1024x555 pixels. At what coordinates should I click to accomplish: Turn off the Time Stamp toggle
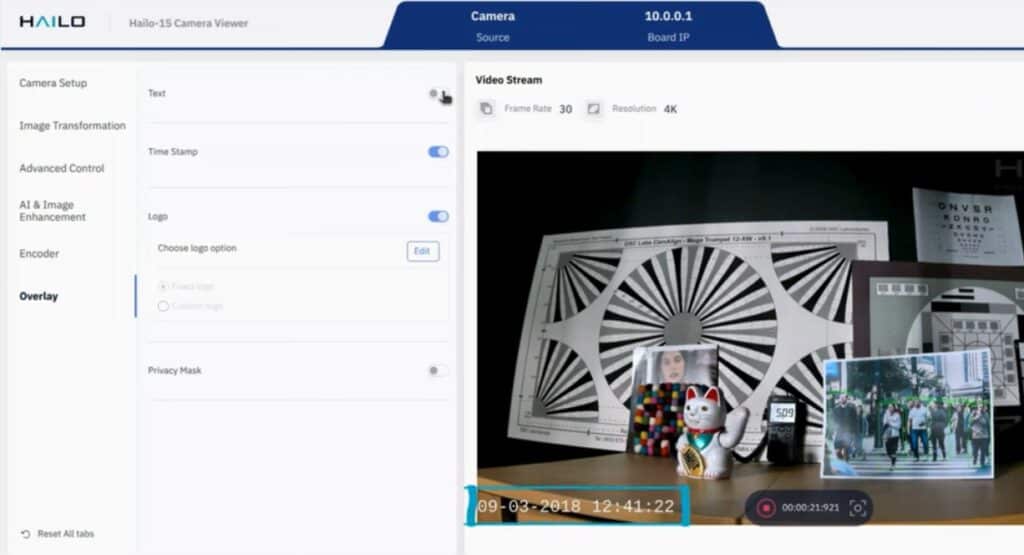tap(438, 152)
